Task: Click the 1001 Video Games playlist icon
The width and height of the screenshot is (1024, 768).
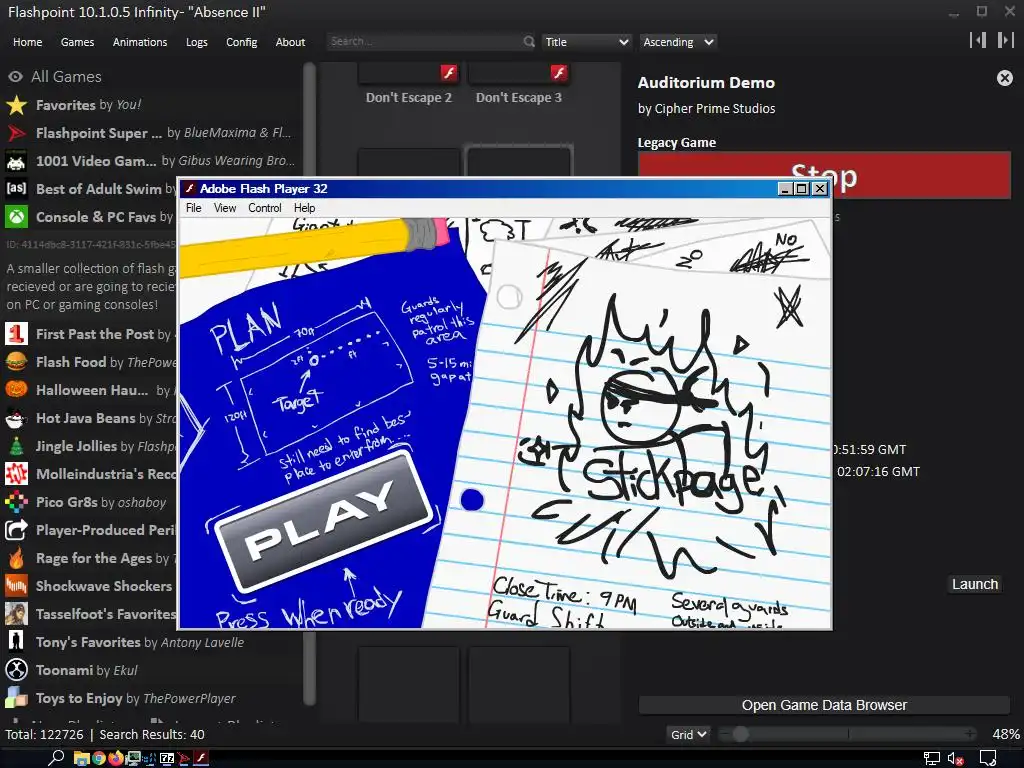Action: pyautogui.click(x=16, y=161)
